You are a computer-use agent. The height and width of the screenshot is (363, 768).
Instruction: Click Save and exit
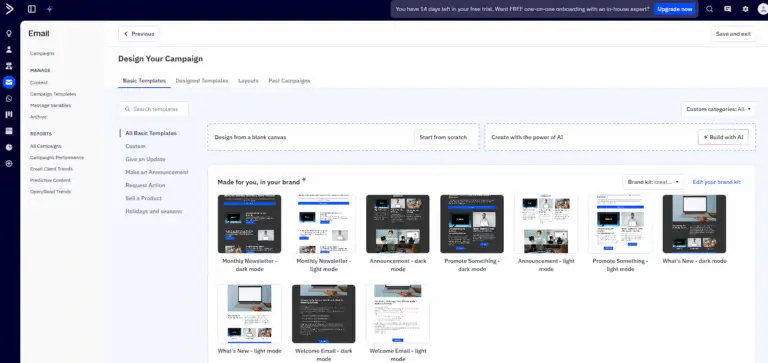click(x=733, y=34)
